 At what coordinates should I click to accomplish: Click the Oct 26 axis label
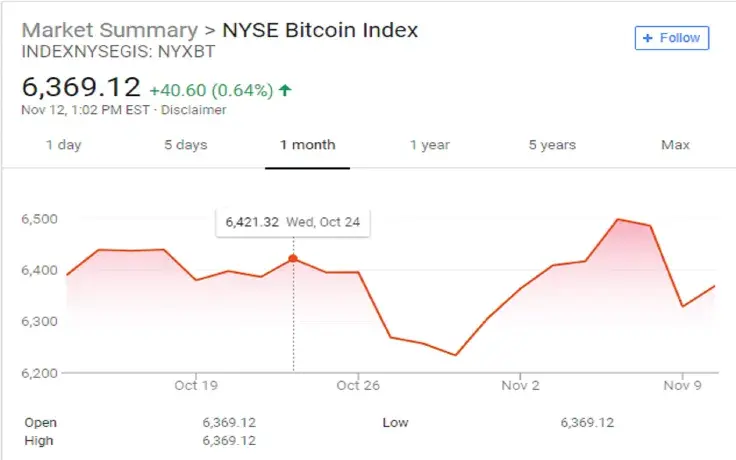click(x=360, y=385)
